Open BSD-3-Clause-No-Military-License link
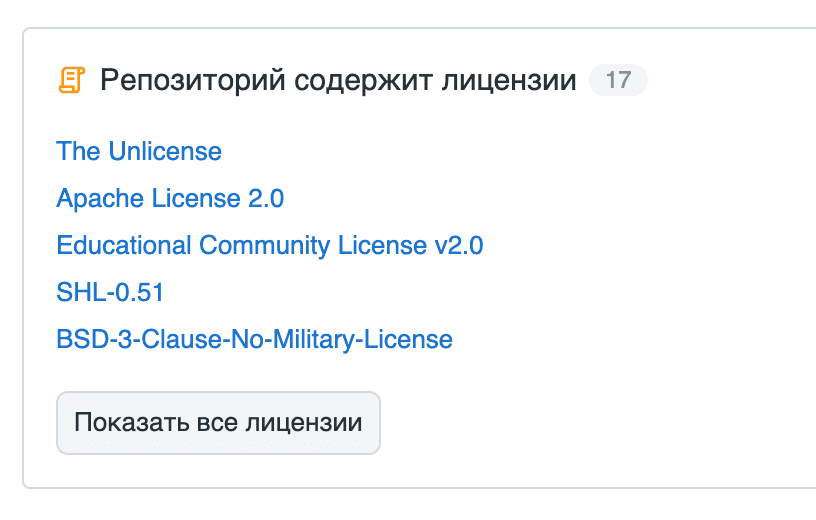This screenshot has width=816, height=520. (254, 339)
